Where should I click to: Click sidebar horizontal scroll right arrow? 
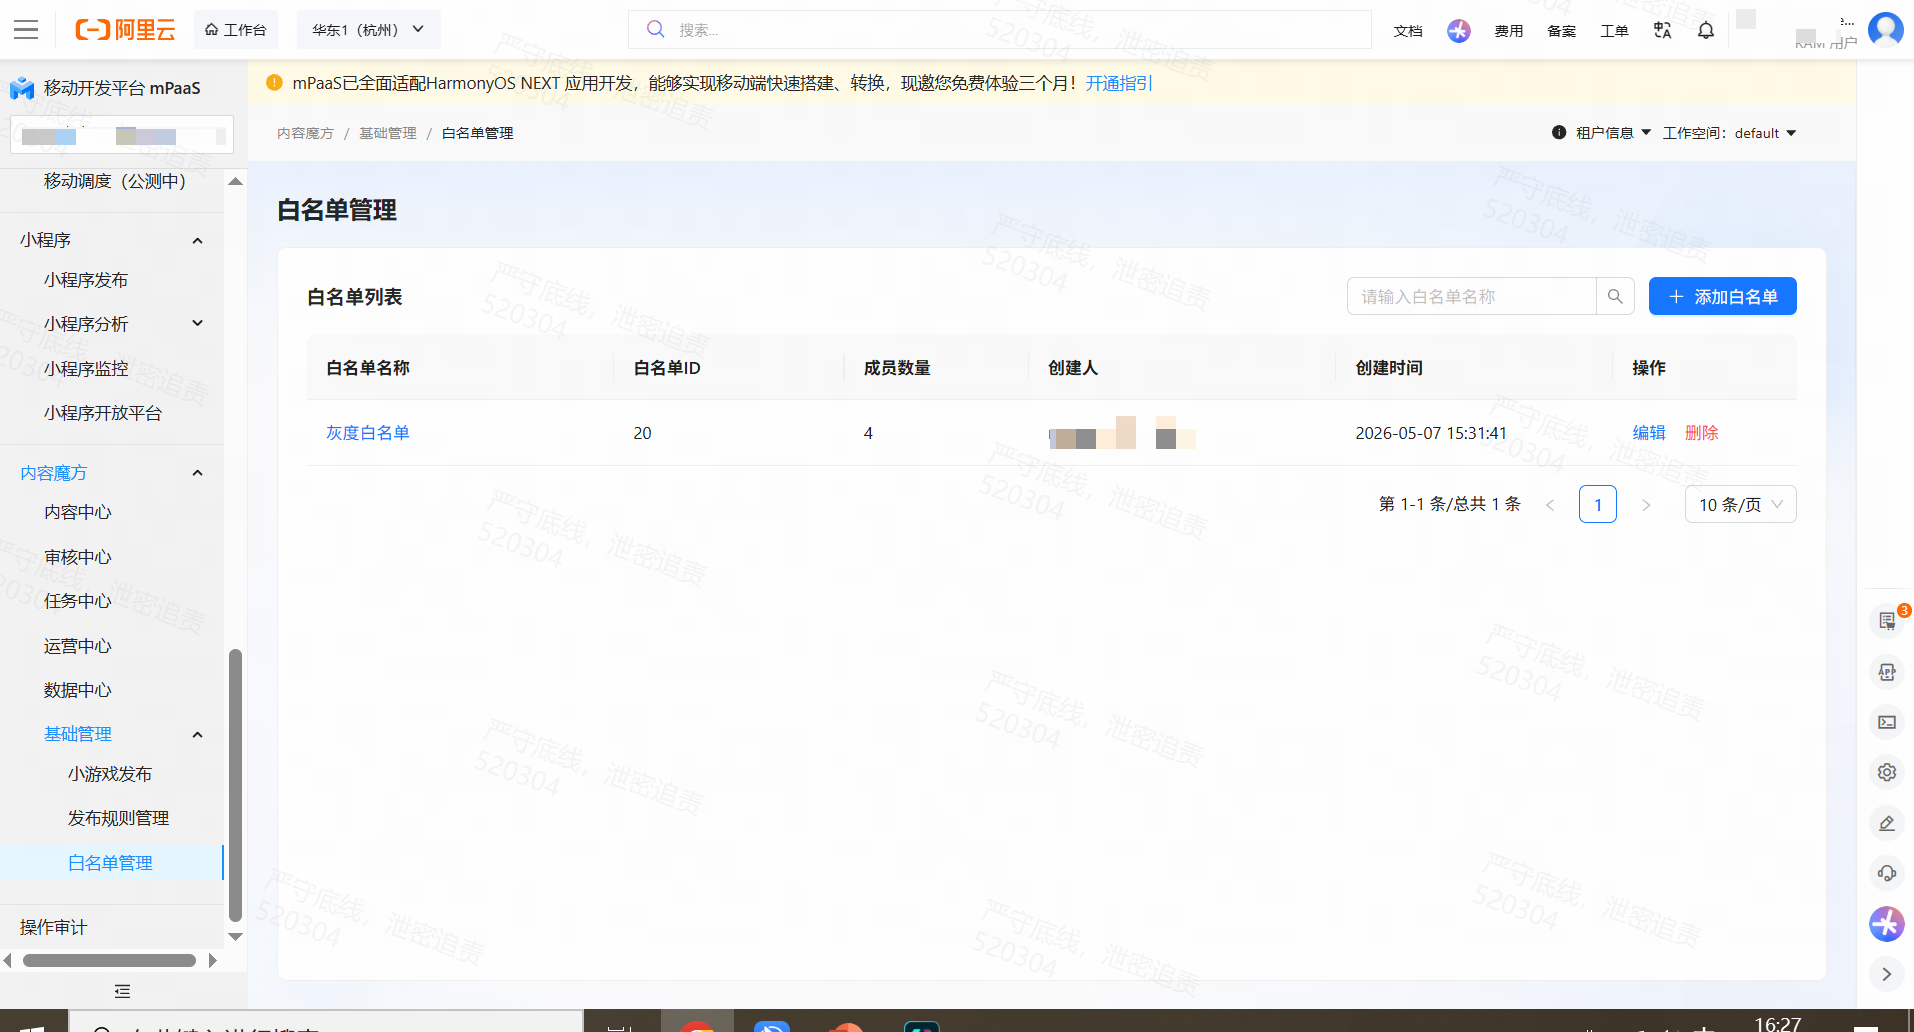(x=212, y=961)
